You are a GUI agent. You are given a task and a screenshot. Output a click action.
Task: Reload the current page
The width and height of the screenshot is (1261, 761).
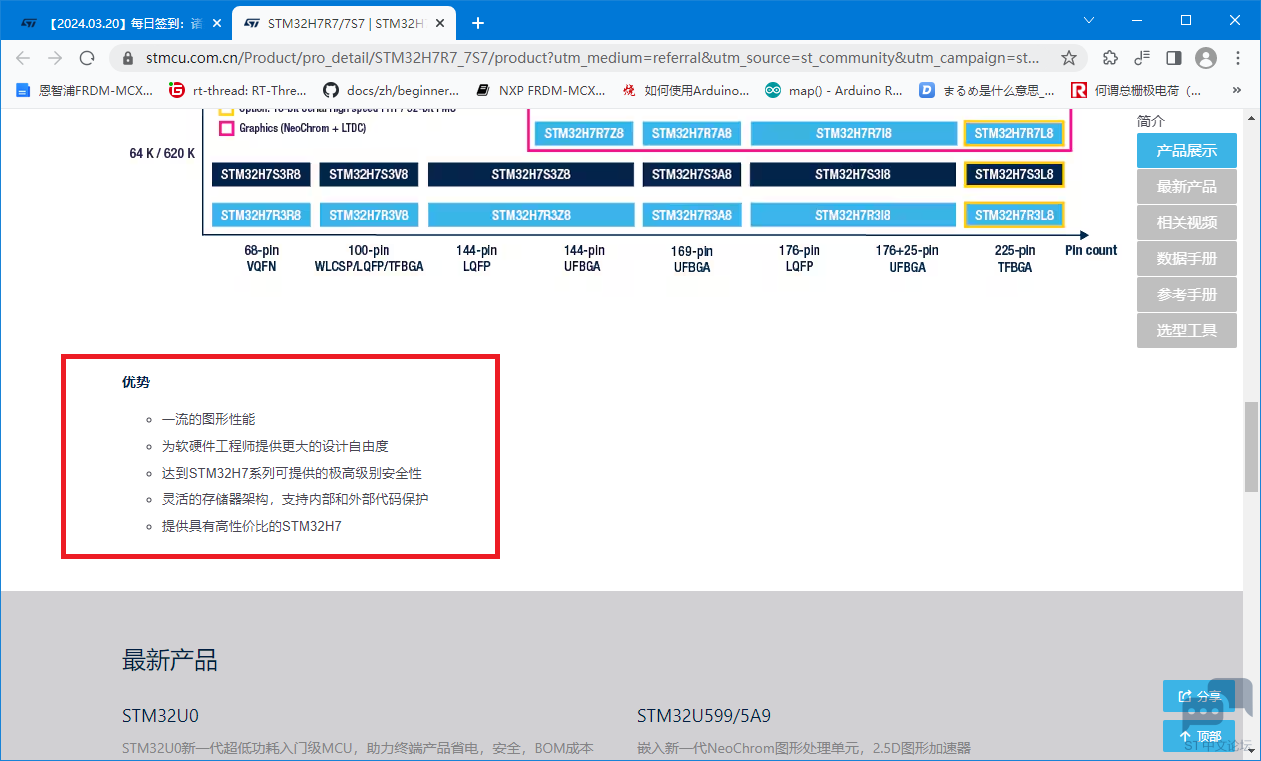pyautogui.click(x=87, y=58)
